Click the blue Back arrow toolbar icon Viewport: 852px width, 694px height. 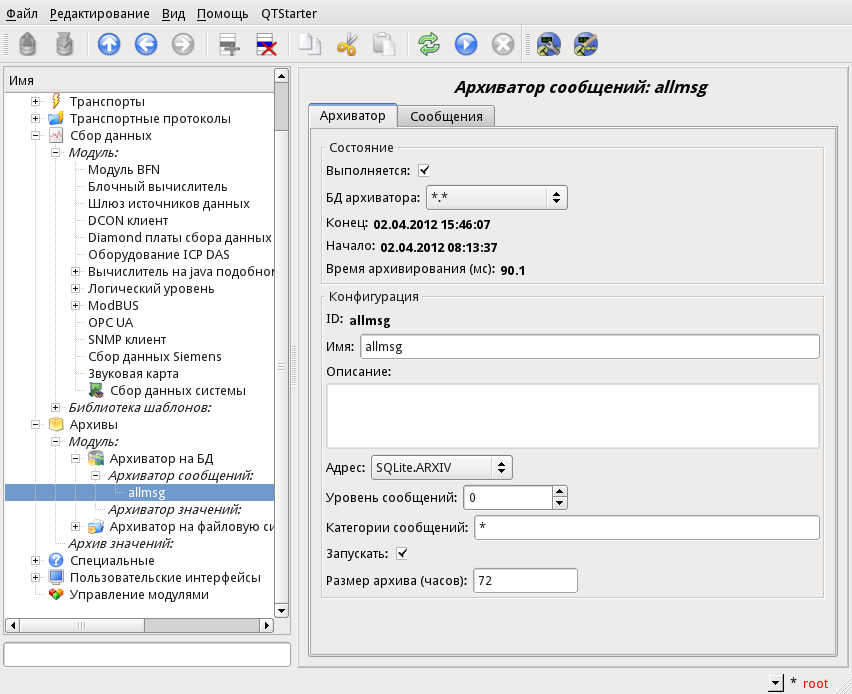[146, 45]
